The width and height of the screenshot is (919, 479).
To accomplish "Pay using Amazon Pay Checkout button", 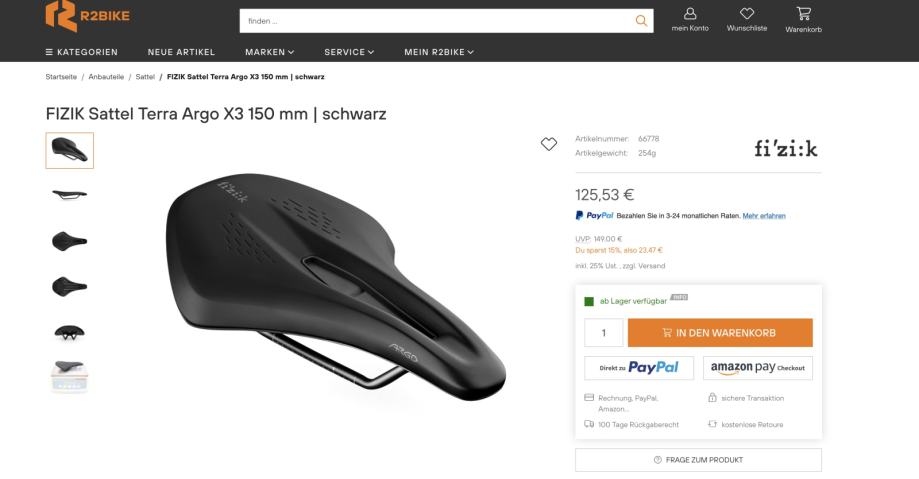I will click(x=757, y=368).
